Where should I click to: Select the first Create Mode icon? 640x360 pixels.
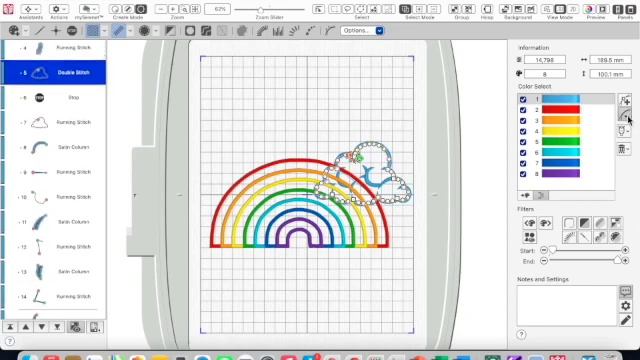115,9
